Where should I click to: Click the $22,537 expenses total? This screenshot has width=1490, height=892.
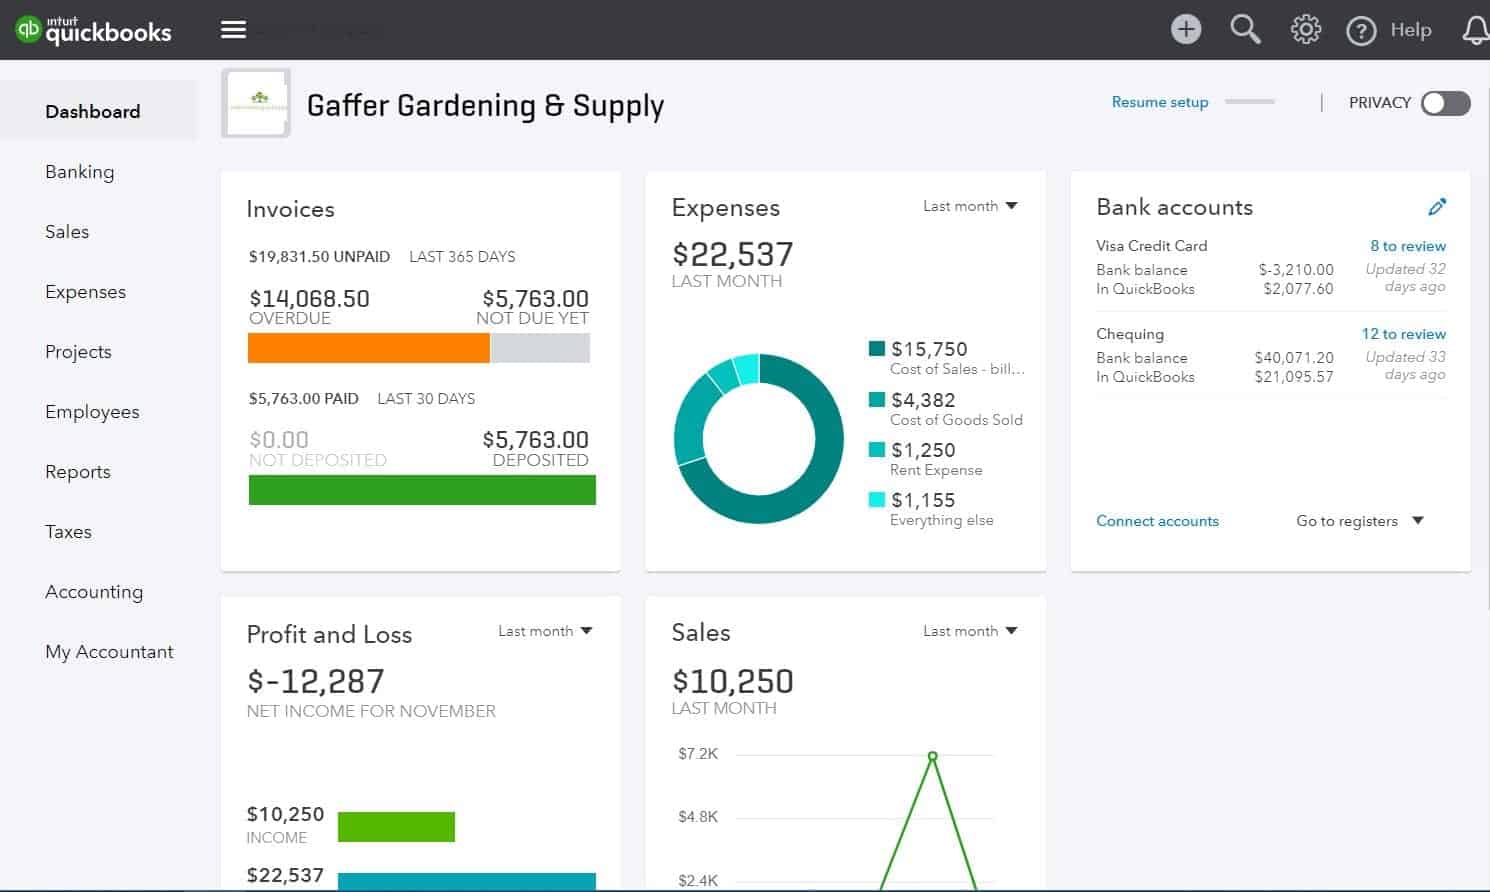pos(732,254)
